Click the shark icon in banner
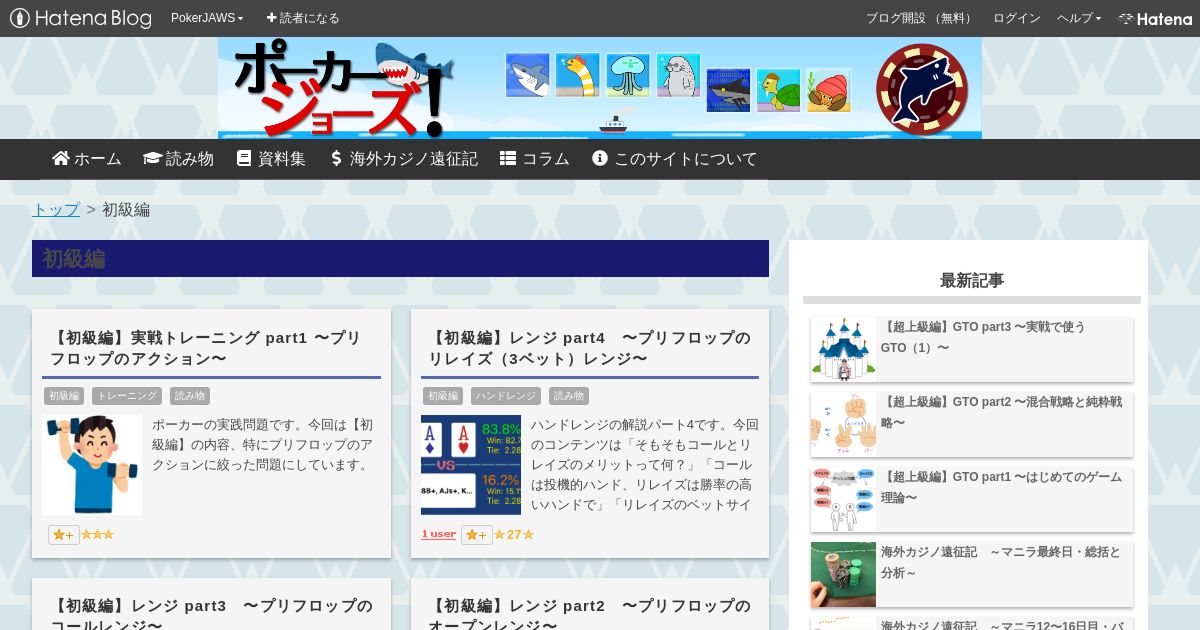 pyautogui.click(x=527, y=75)
